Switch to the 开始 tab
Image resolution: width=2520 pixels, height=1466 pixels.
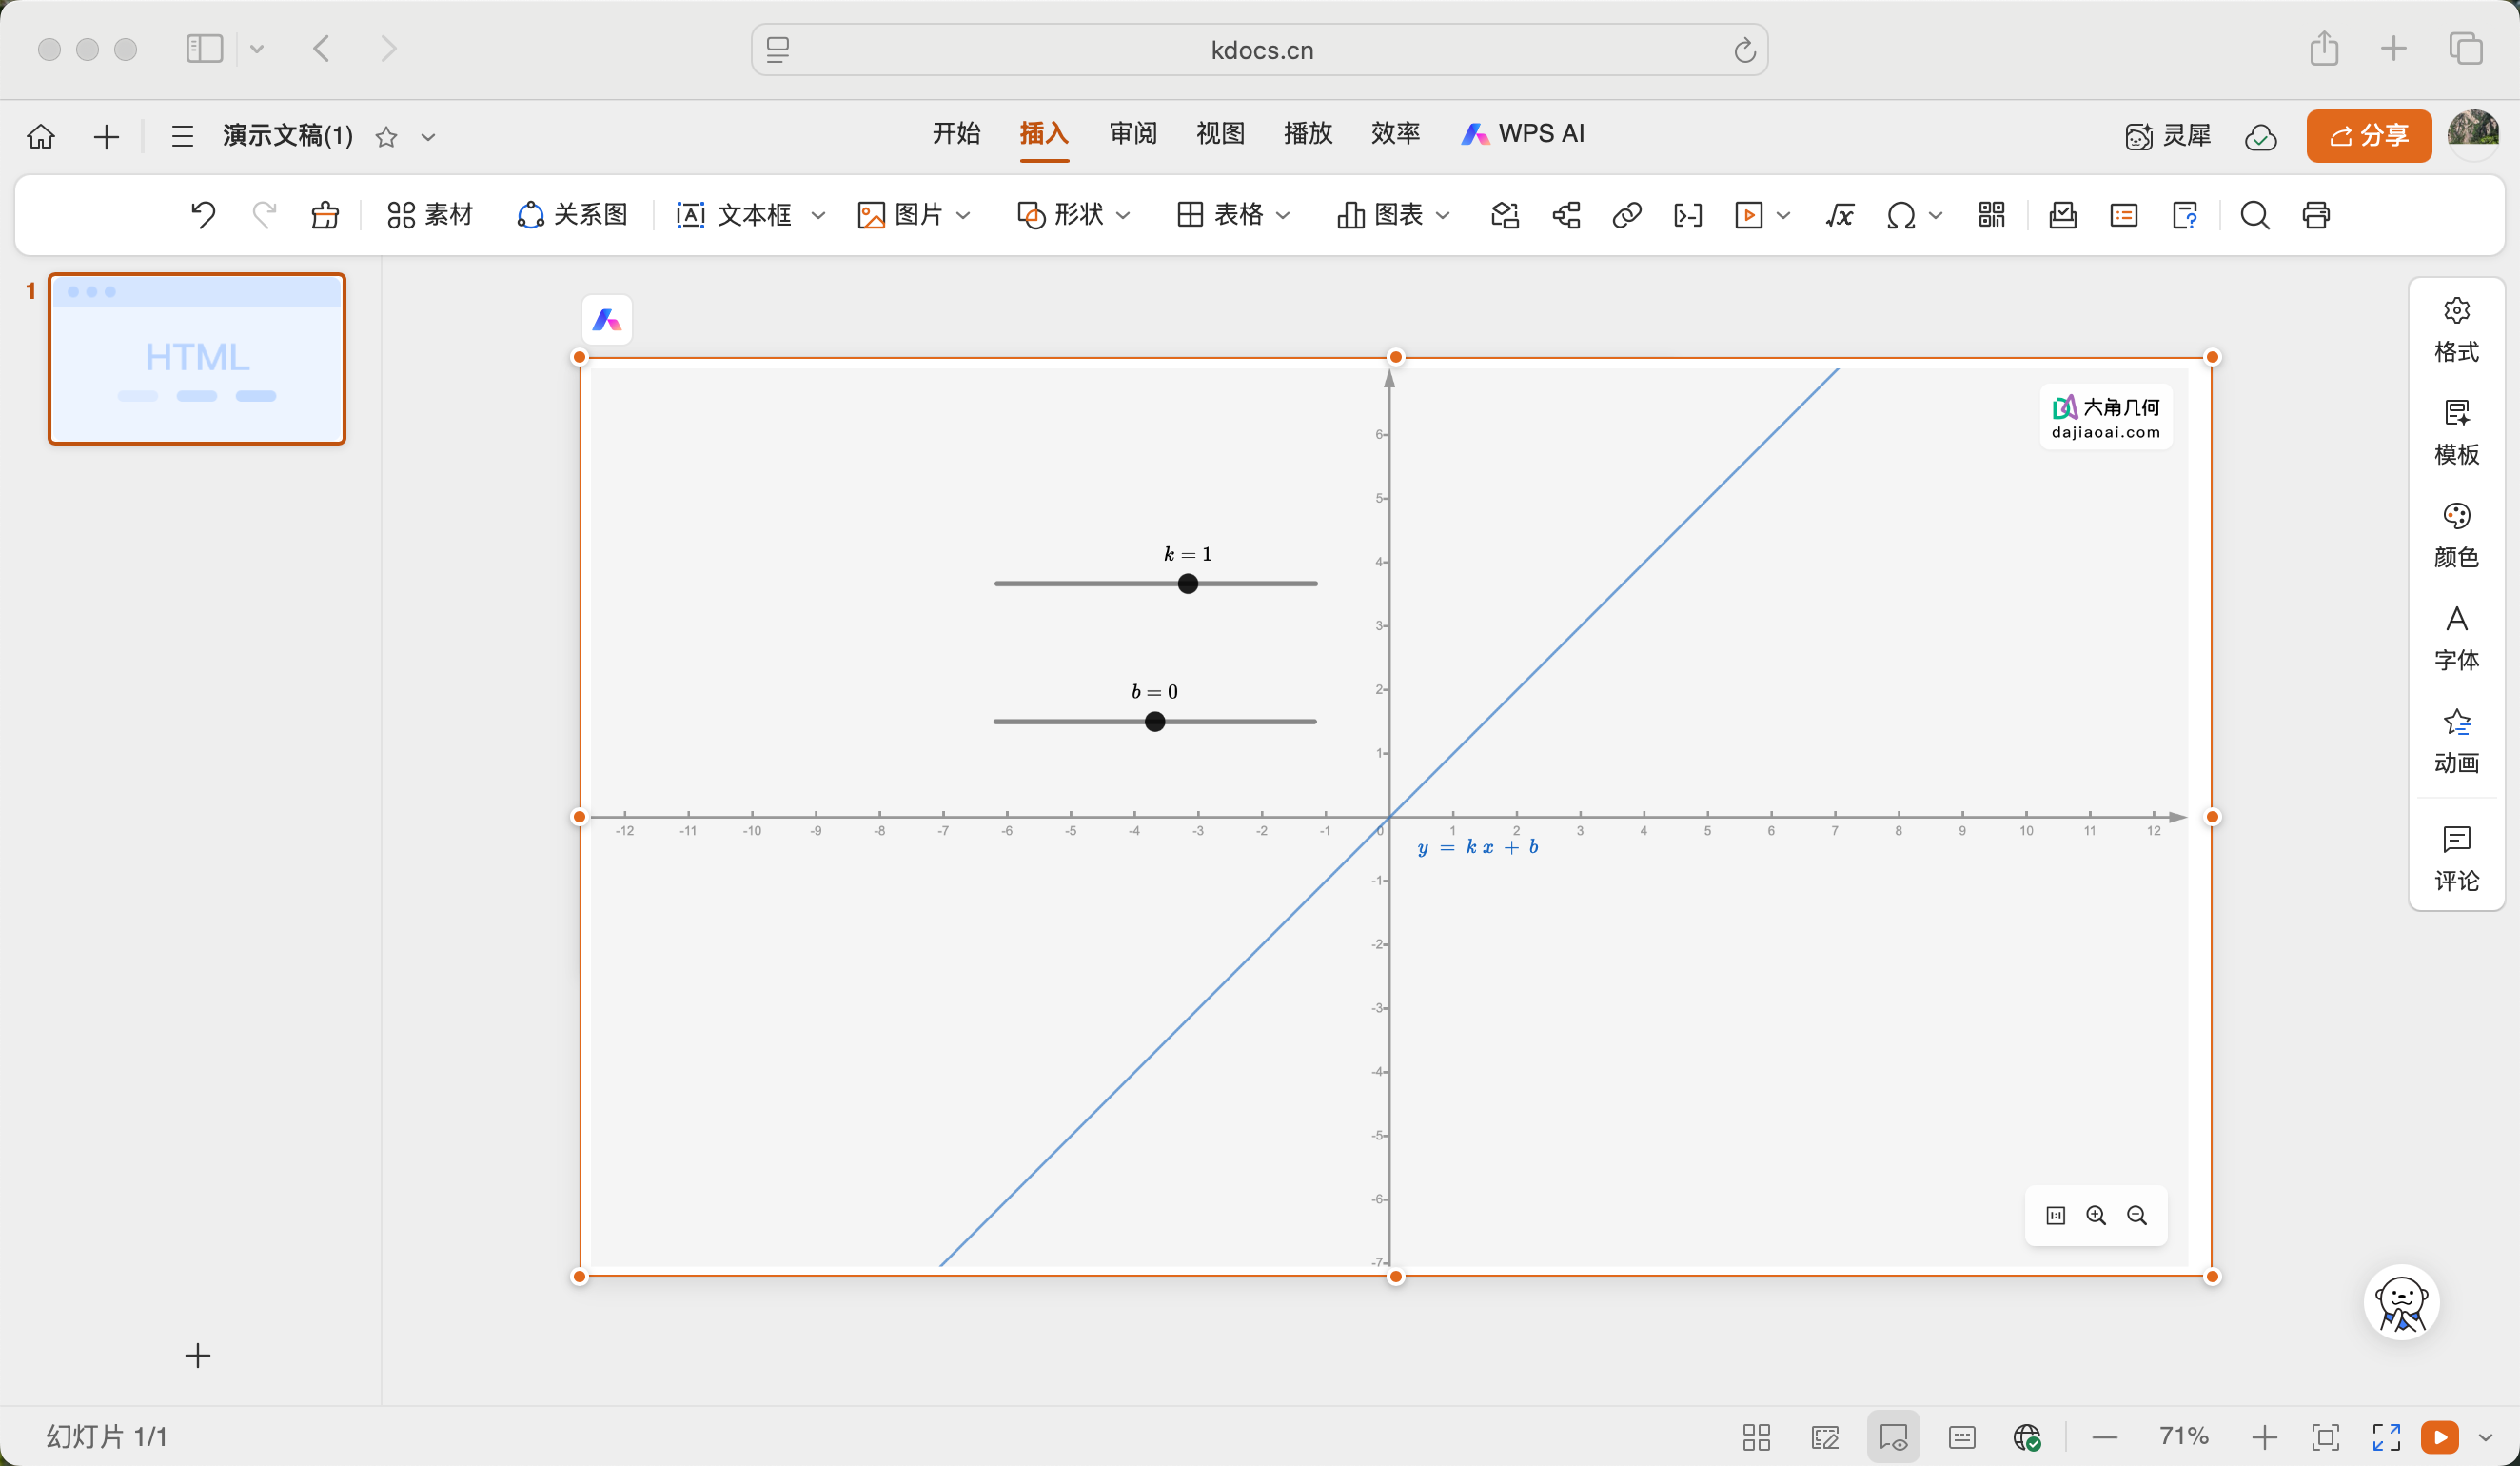[x=955, y=133]
